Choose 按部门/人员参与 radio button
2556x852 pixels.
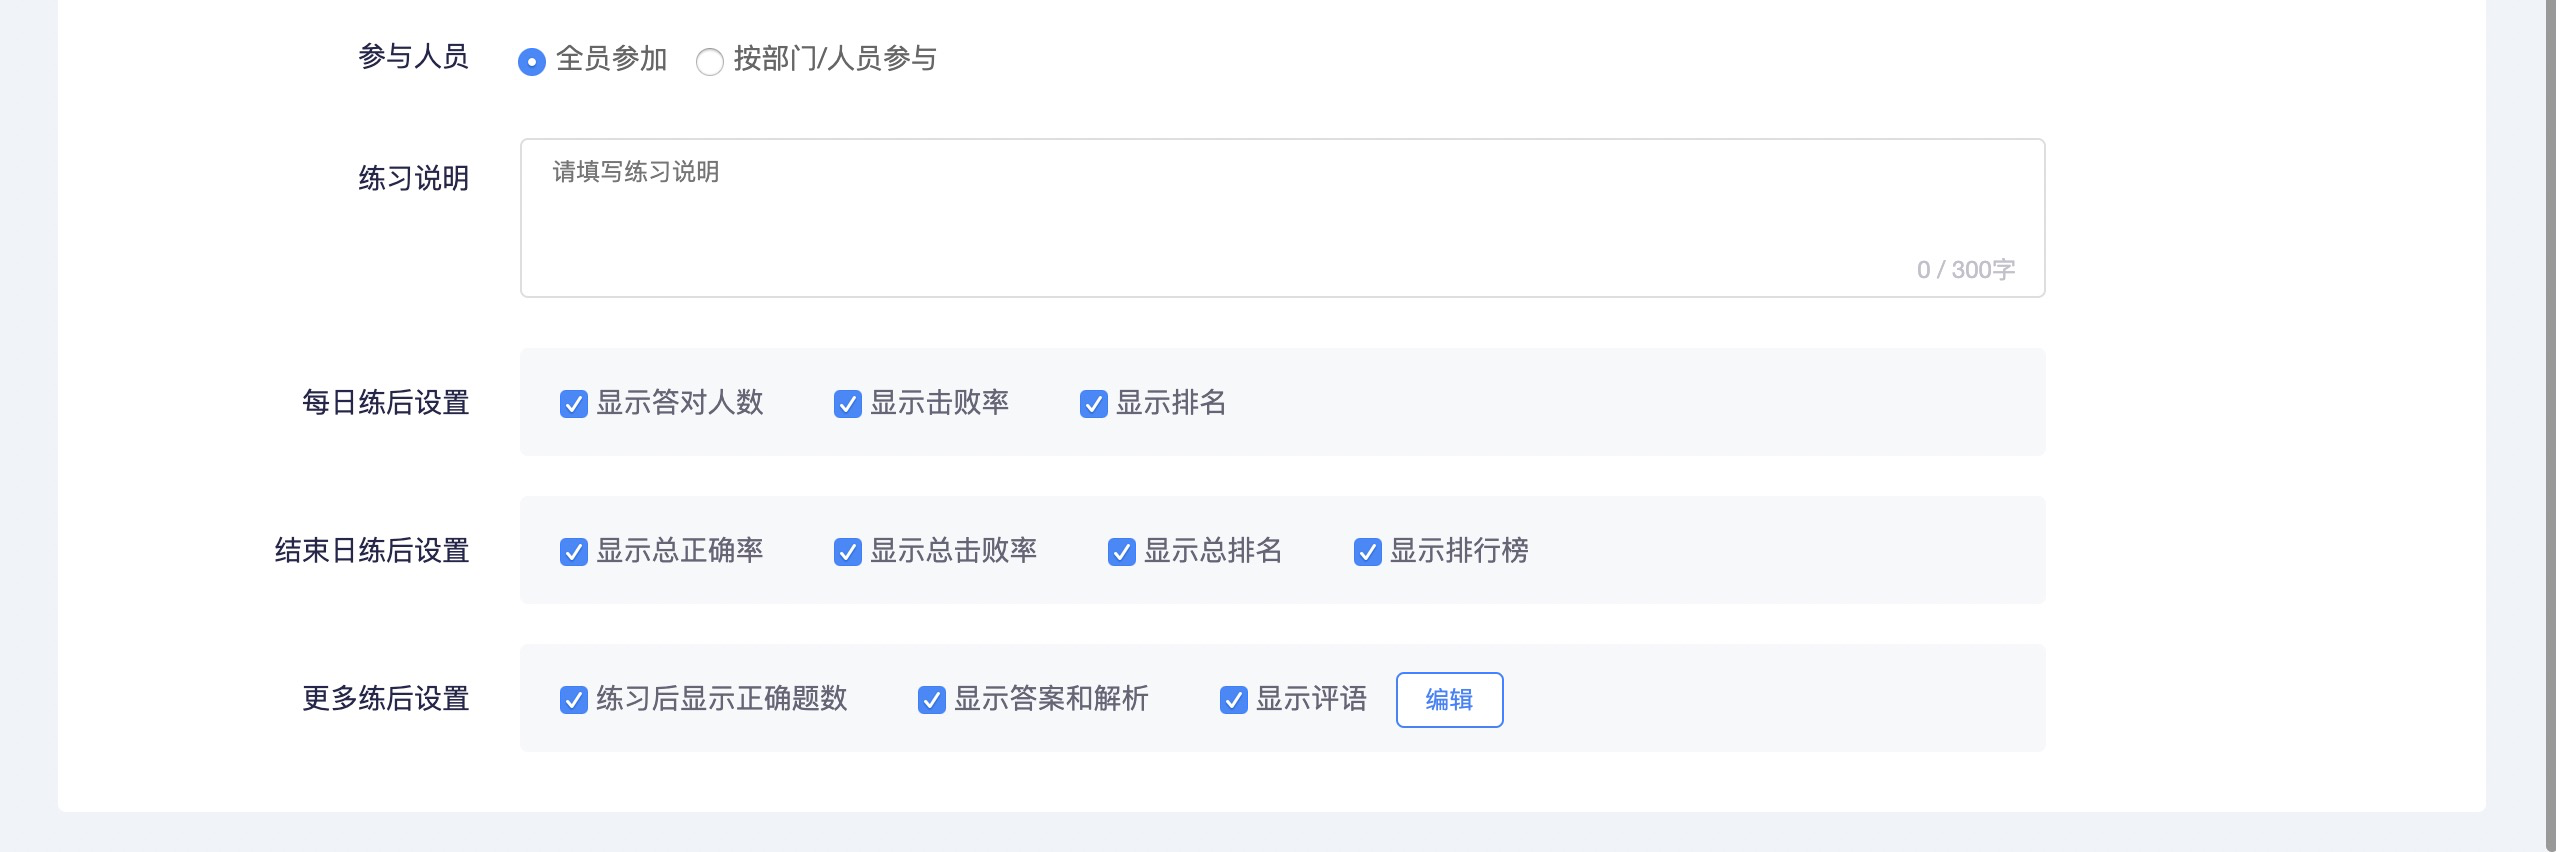710,62
